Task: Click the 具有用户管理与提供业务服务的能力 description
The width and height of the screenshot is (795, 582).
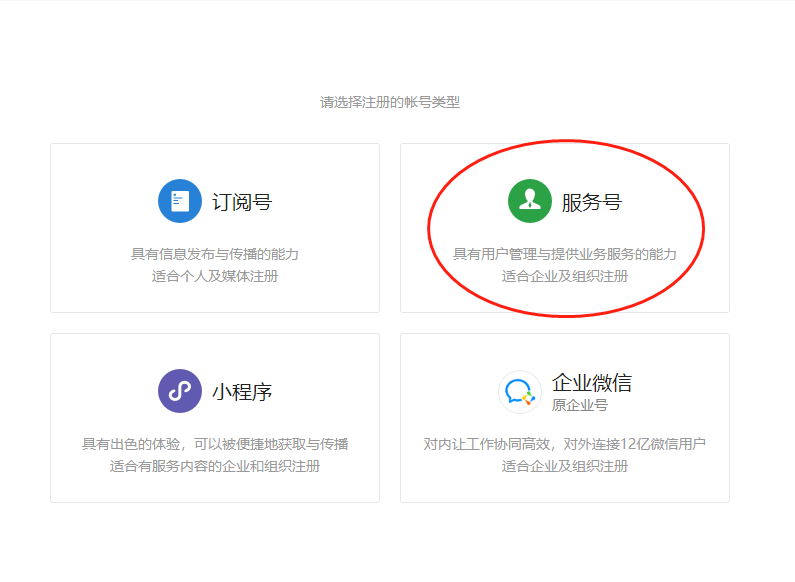Action: click(x=565, y=254)
